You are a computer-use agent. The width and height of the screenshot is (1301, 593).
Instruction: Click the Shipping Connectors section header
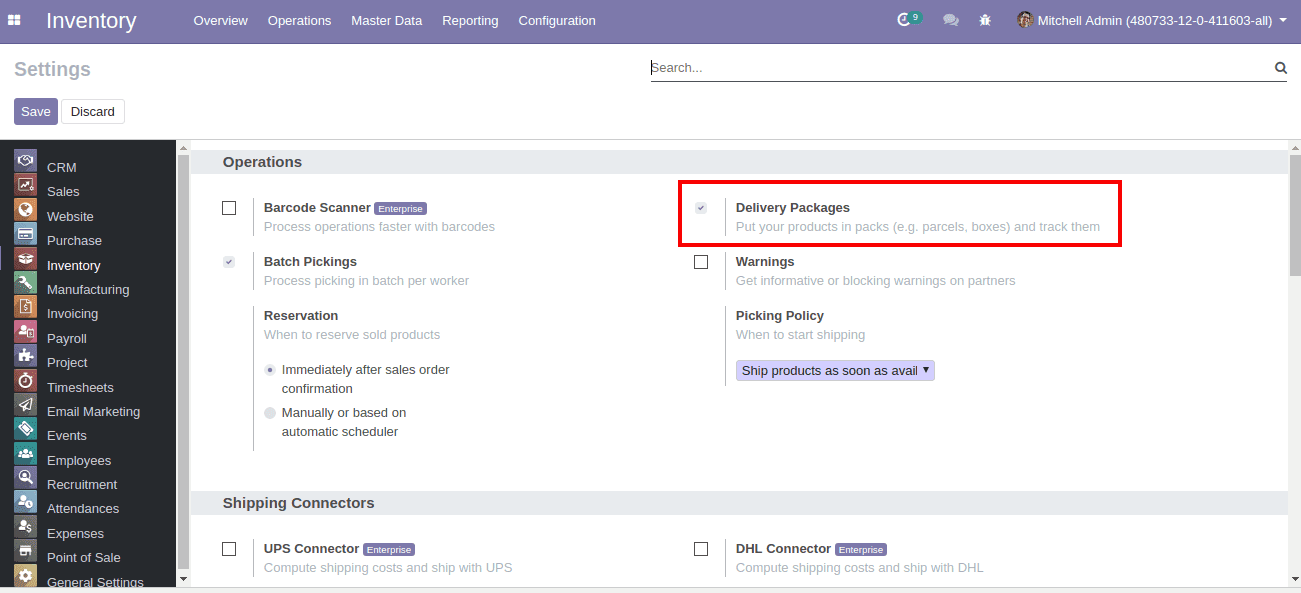click(299, 503)
